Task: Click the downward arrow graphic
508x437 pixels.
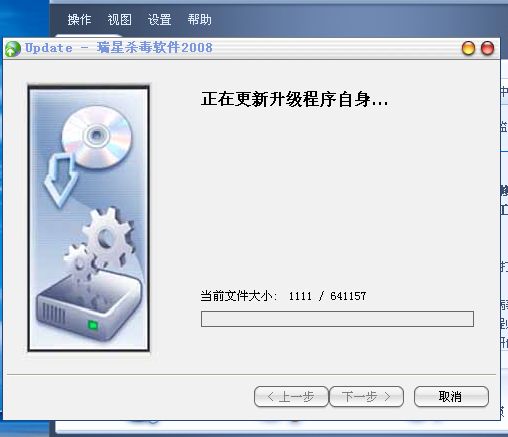Action: [61, 180]
